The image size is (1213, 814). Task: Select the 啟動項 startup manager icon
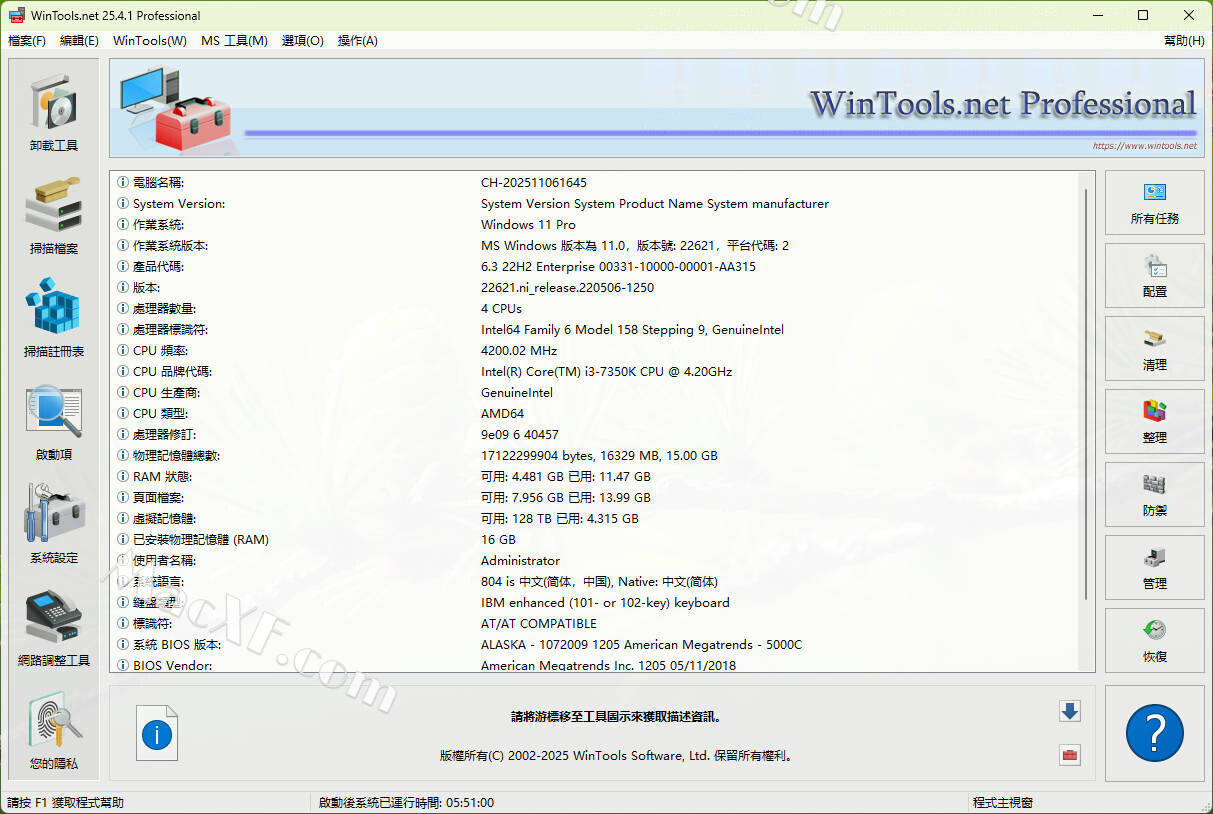pos(53,420)
